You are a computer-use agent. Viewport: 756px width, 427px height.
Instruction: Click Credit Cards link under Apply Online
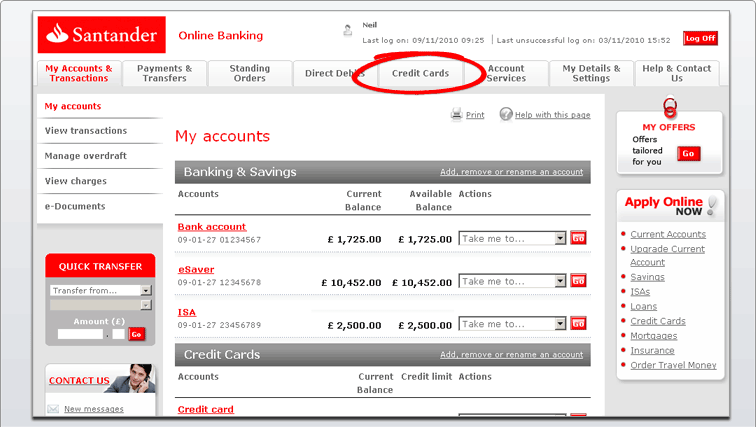658,321
